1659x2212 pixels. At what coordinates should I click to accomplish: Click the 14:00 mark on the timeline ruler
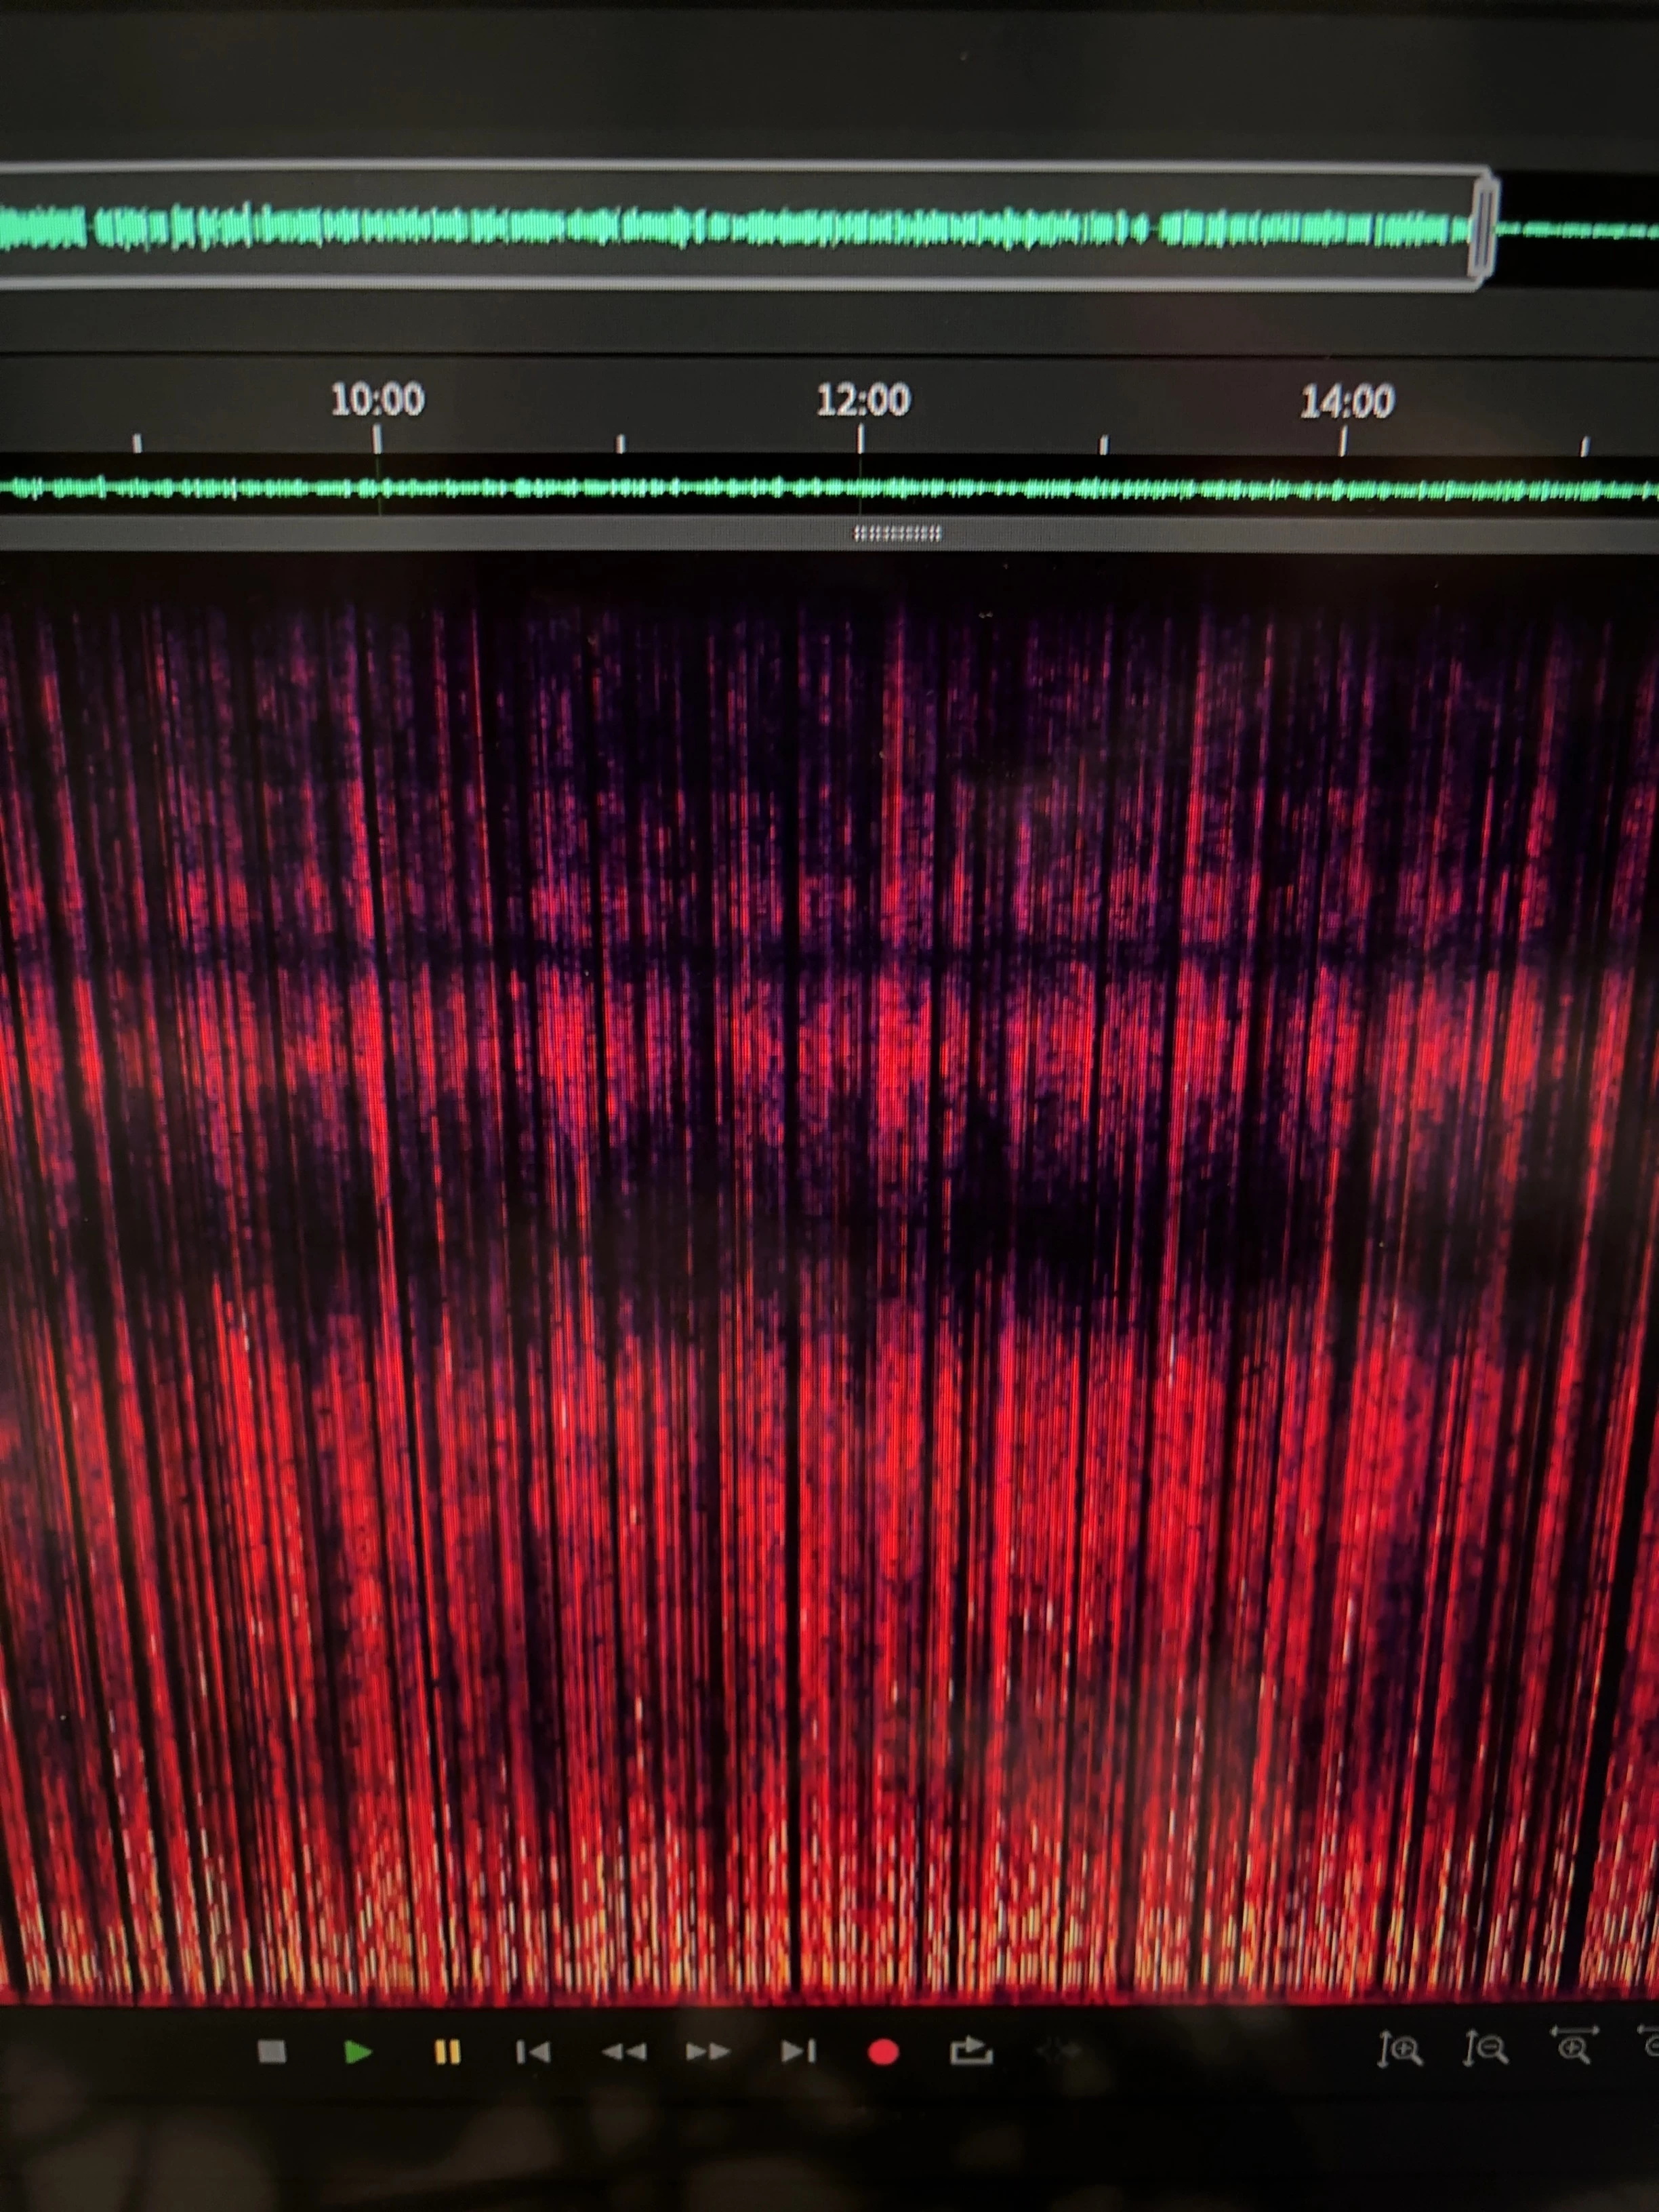(x=1345, y=402)
